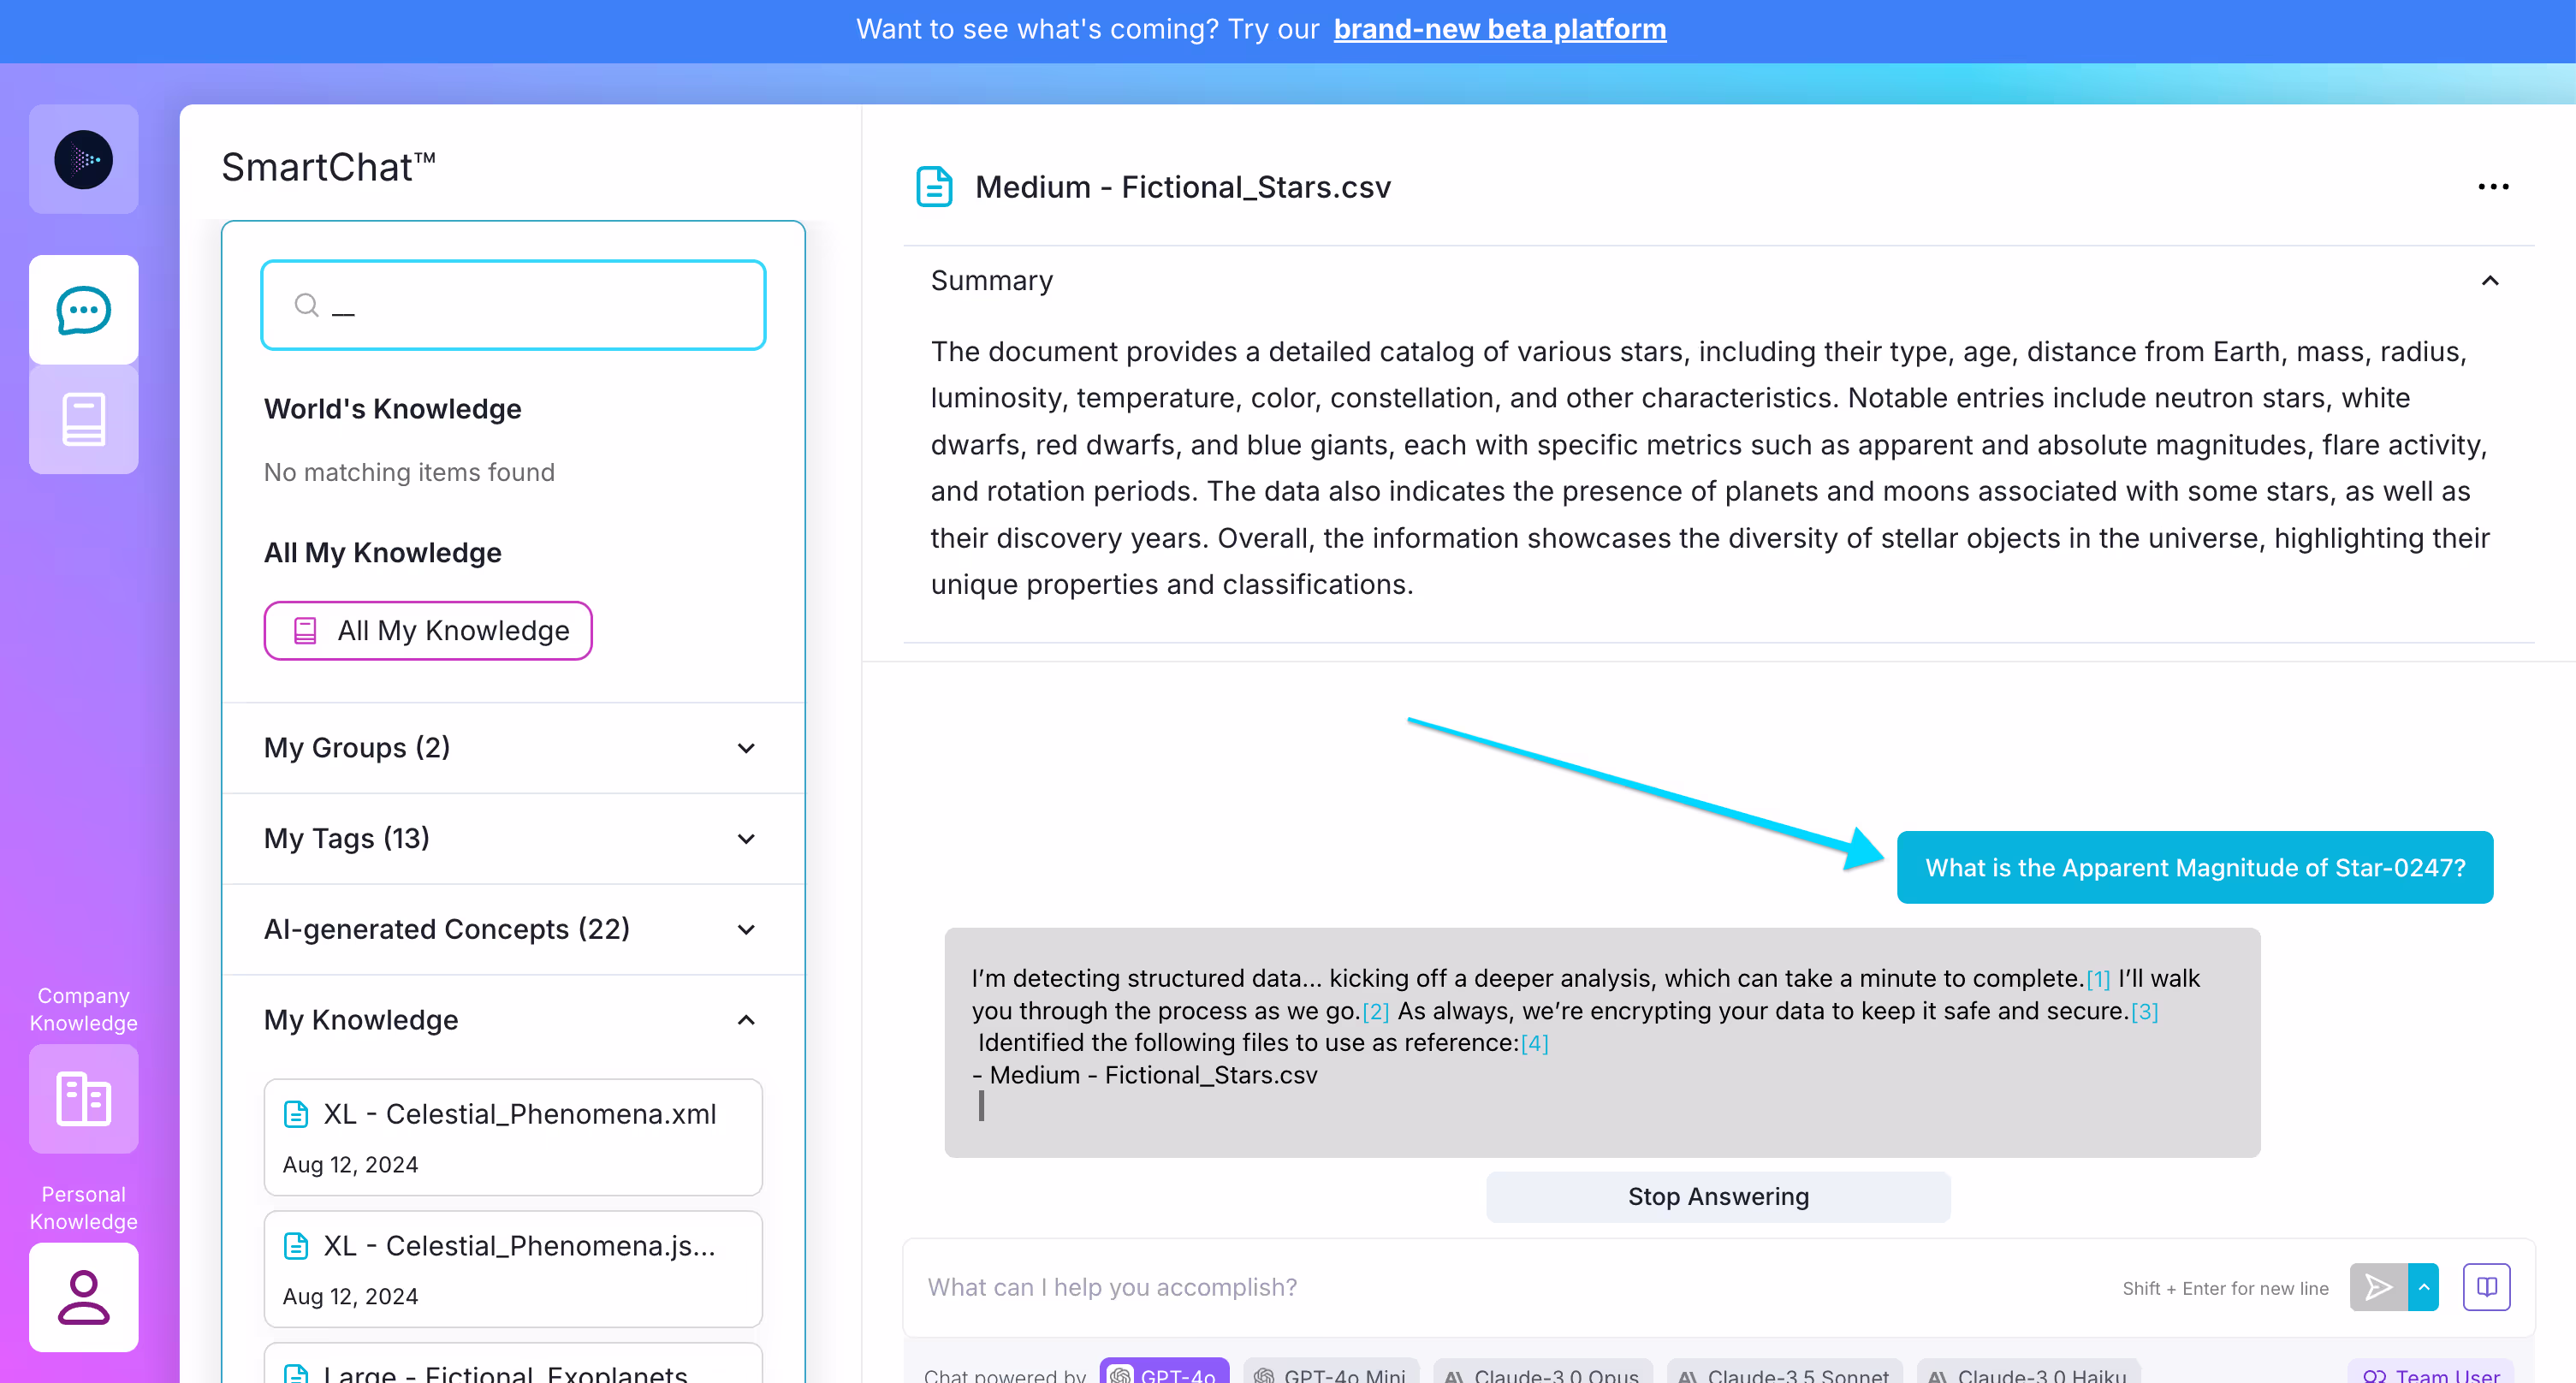This screenshot has height=1383, width=2576.
Task: Open the three-dot more options menu
Action: 2493,187
